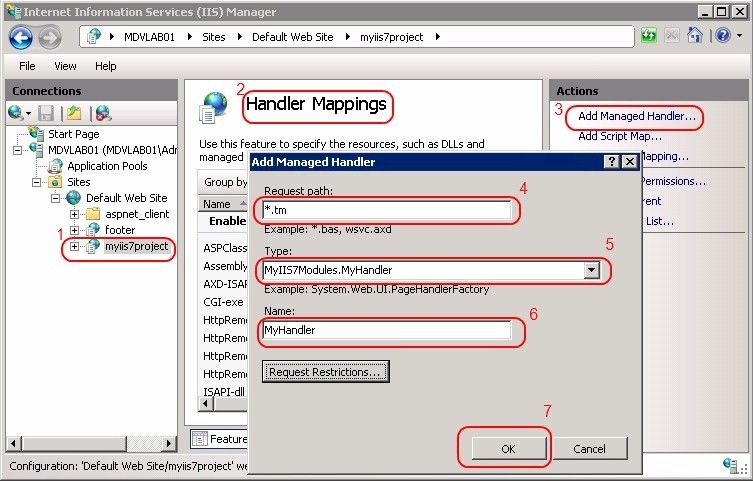Image resolution: width=753 pixels, height=481 pixels.
Task: Click the Default Web Site globe icon
Action: (74, 198)
